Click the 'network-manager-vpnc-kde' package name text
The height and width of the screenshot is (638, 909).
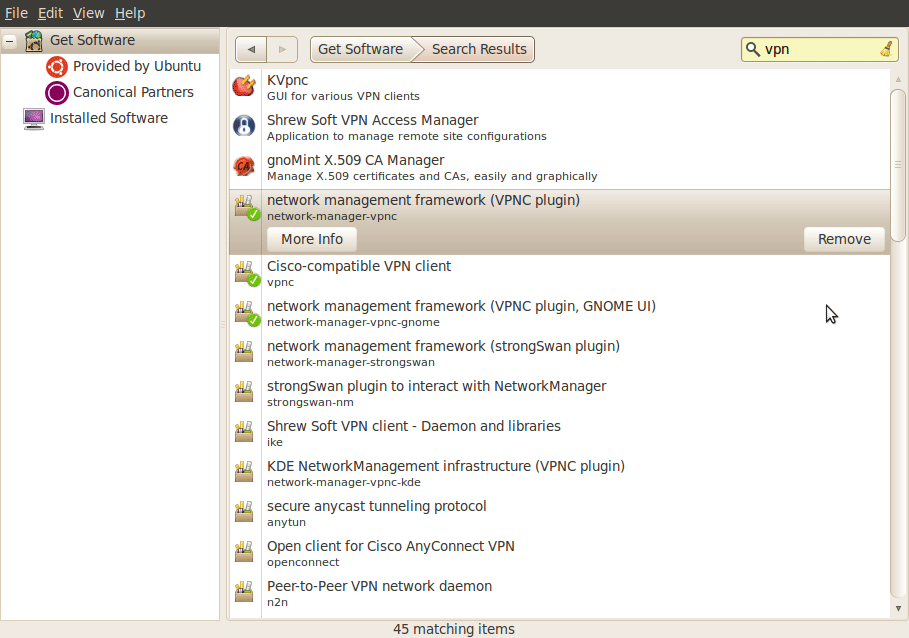click(344, 482)
